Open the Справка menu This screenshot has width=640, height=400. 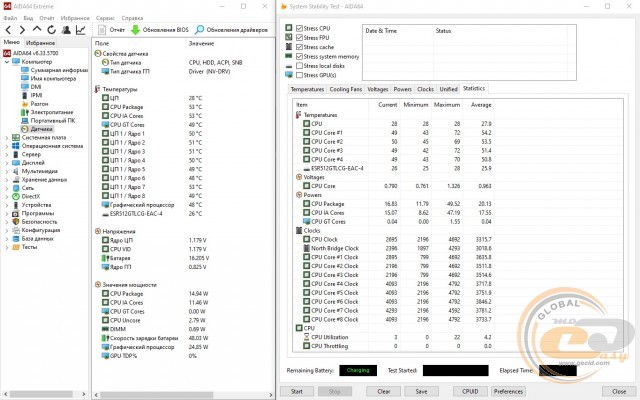coord(132,18)
